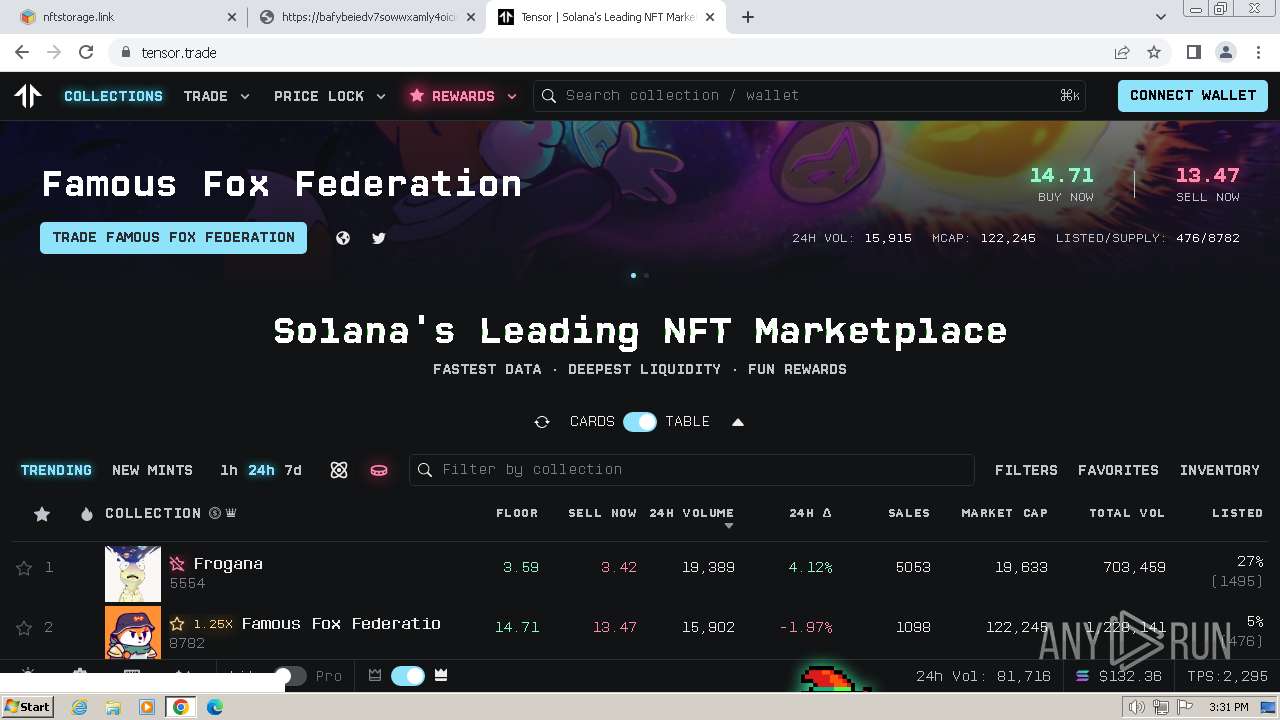Screen dimensions: 1280x720
Task: Go back in Chrome
Action: click(x=22, y=52)
